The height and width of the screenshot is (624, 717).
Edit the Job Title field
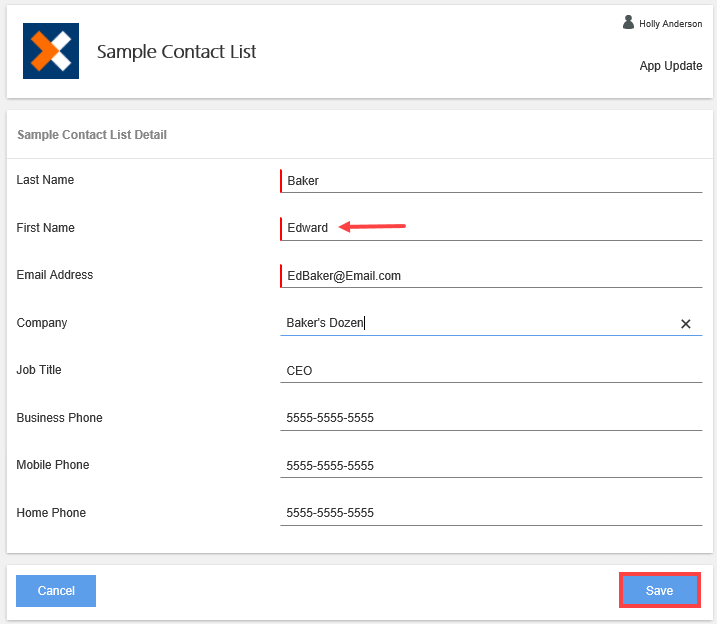click(x=490, y=371)
